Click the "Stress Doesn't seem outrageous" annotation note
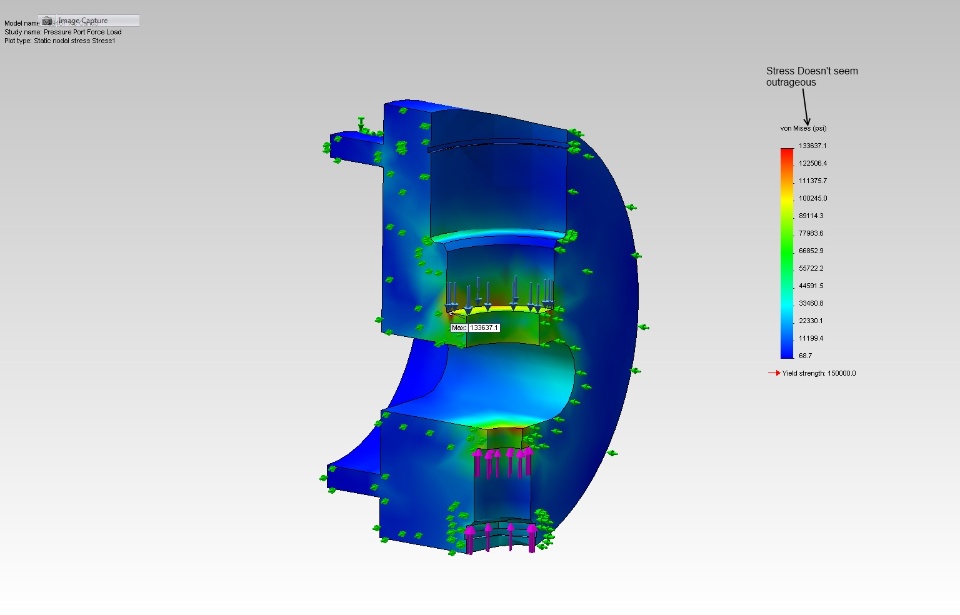This screenshot has width=960, height=615. click(x=812, y=77)
